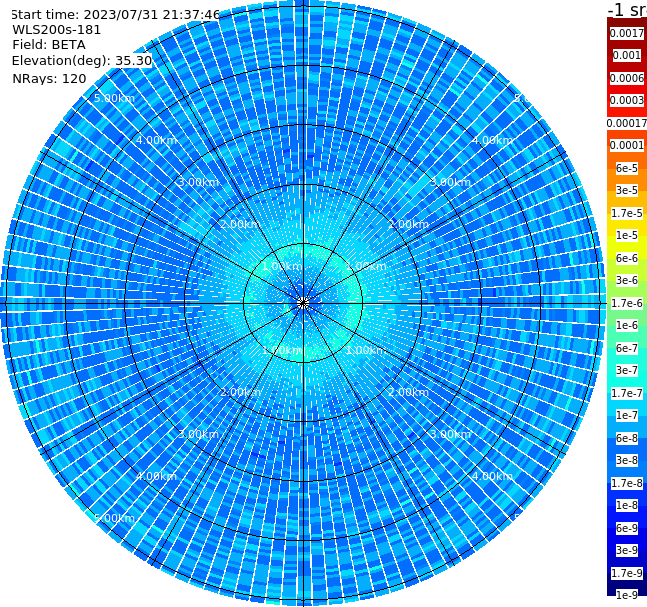
Task: Click the 0.00017 colorbar label
Action: [627, 123]
